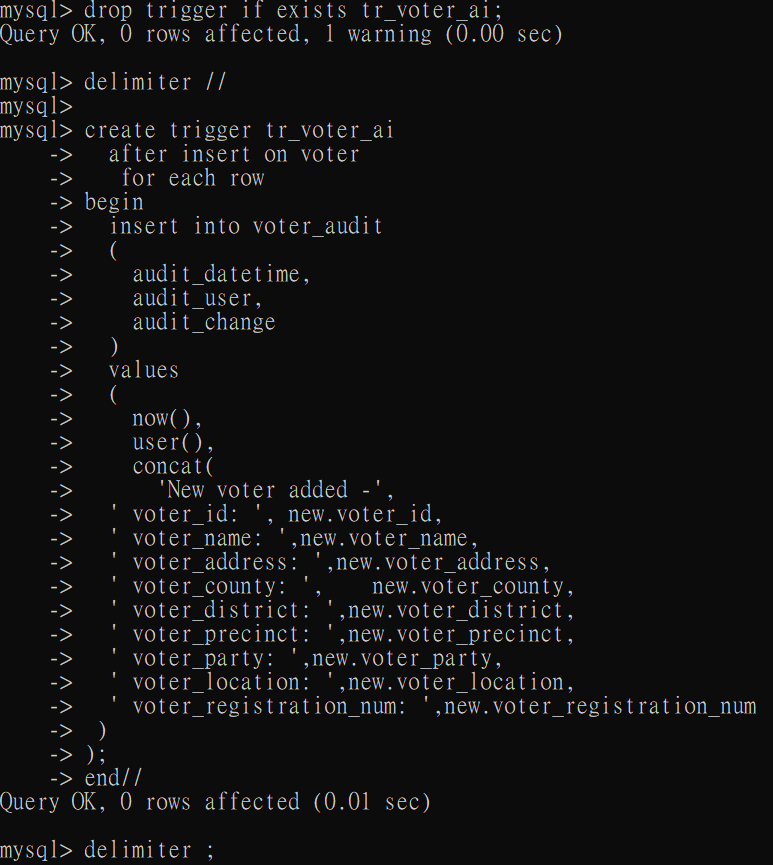Click 'new.voter_county' in the concat list

(468, 587)
